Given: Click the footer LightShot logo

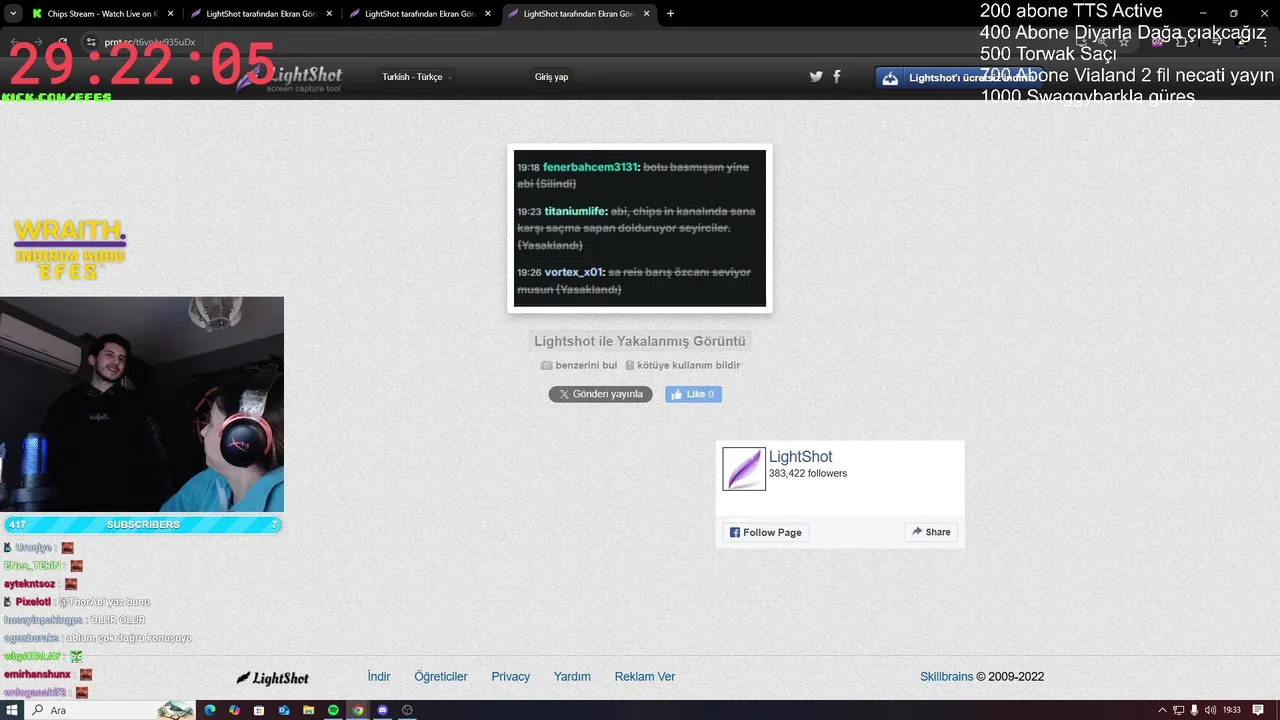Looking at the screenshot, I should click(273, 678).
